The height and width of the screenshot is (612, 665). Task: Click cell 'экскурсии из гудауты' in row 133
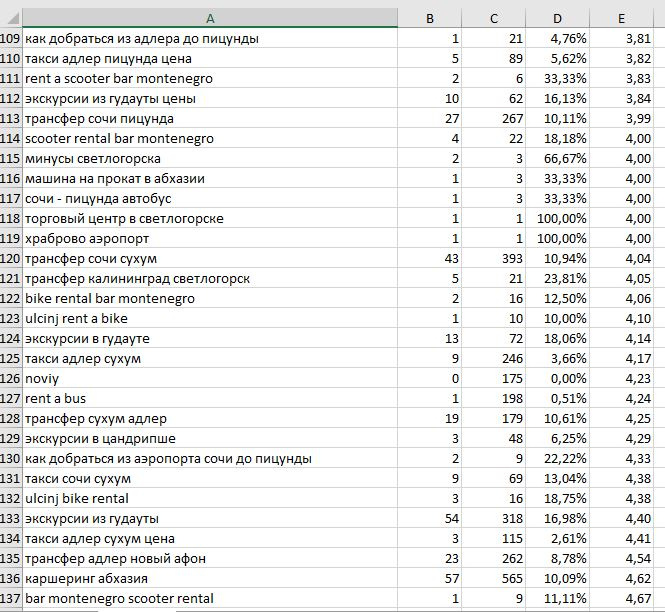(x=210, y=519)
